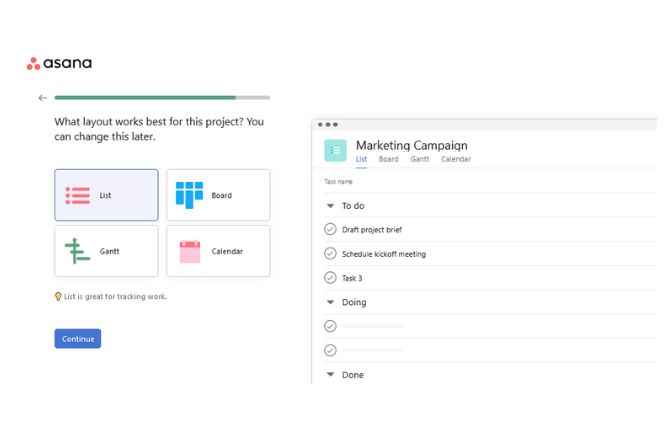Image resolution: width=668 pixels, height=428 pixels.
Task: Open the List tab in preview
Action: (361, 159)
